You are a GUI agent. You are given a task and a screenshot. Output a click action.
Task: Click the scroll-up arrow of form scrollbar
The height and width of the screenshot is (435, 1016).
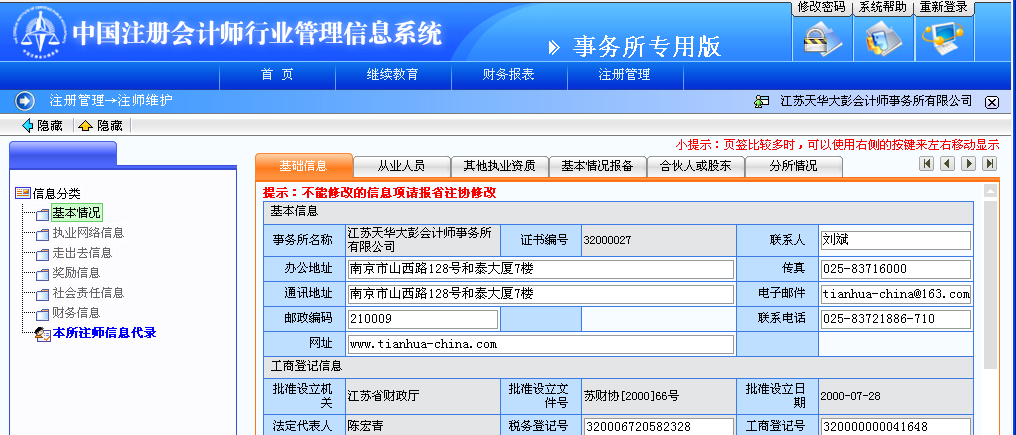989,191
